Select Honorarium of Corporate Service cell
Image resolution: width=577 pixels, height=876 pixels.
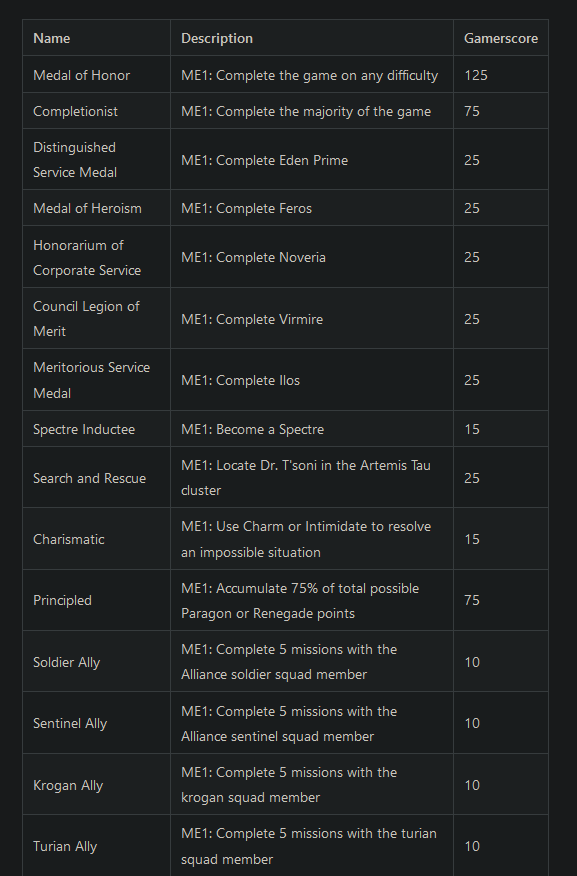coord(87,258)
